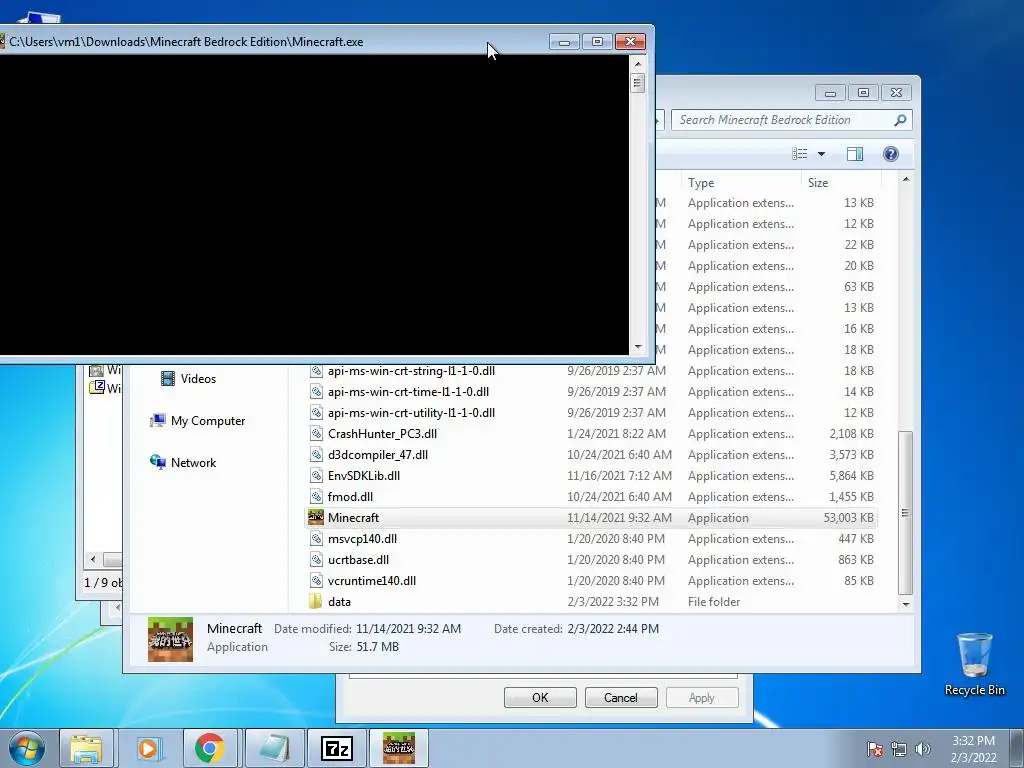
Task: Click the 53,003 KB size cell
Action: click(x=848, y=518)
